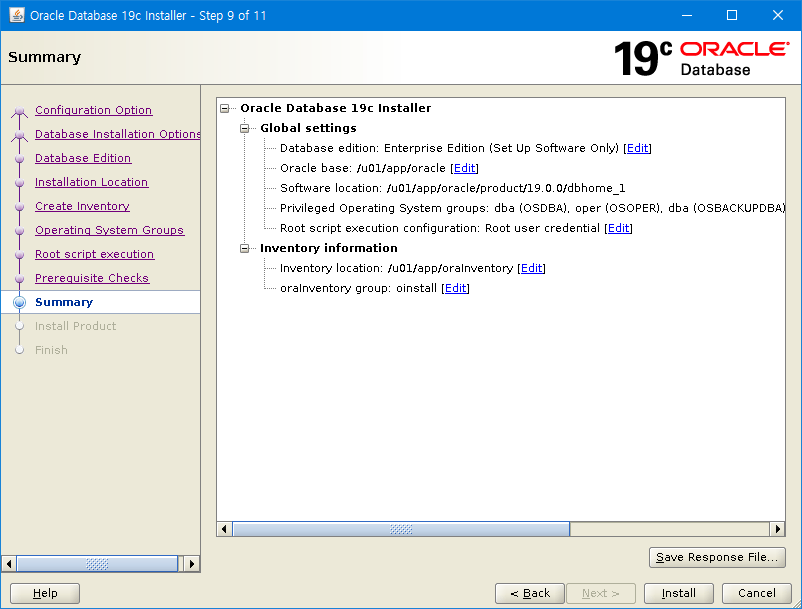Go back with the Back button
The image size is (802, 609).
[x=530, y=593]
